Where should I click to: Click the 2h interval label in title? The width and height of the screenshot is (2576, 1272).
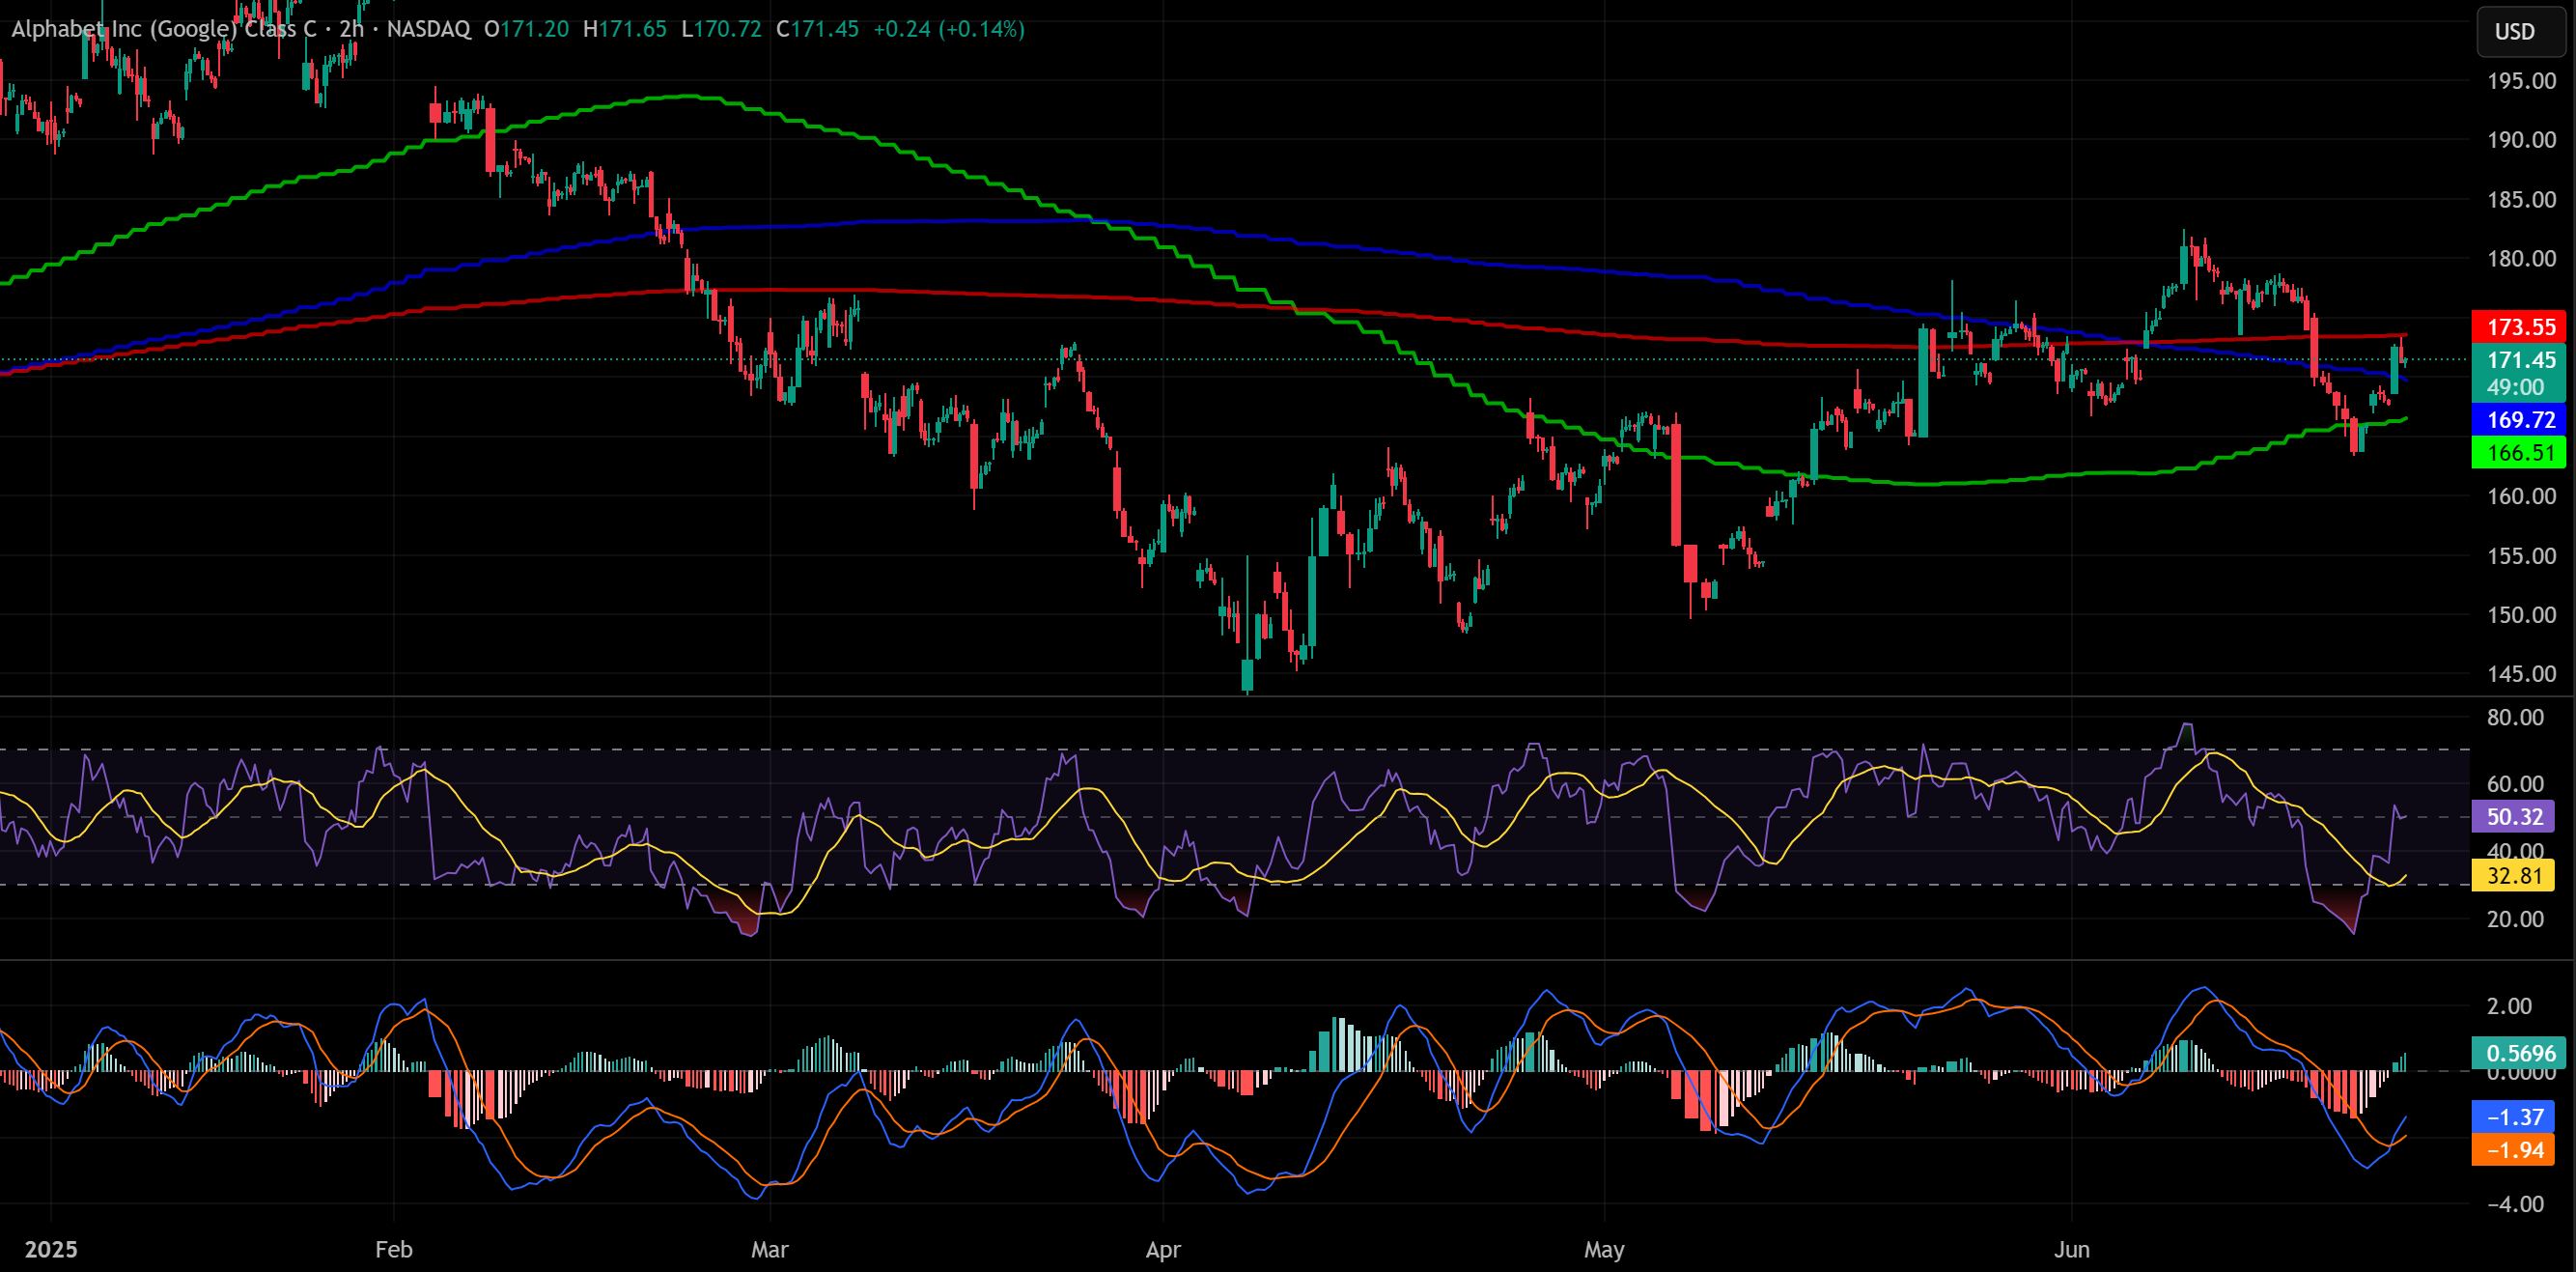pyautogui.click(x=351, y=29)
